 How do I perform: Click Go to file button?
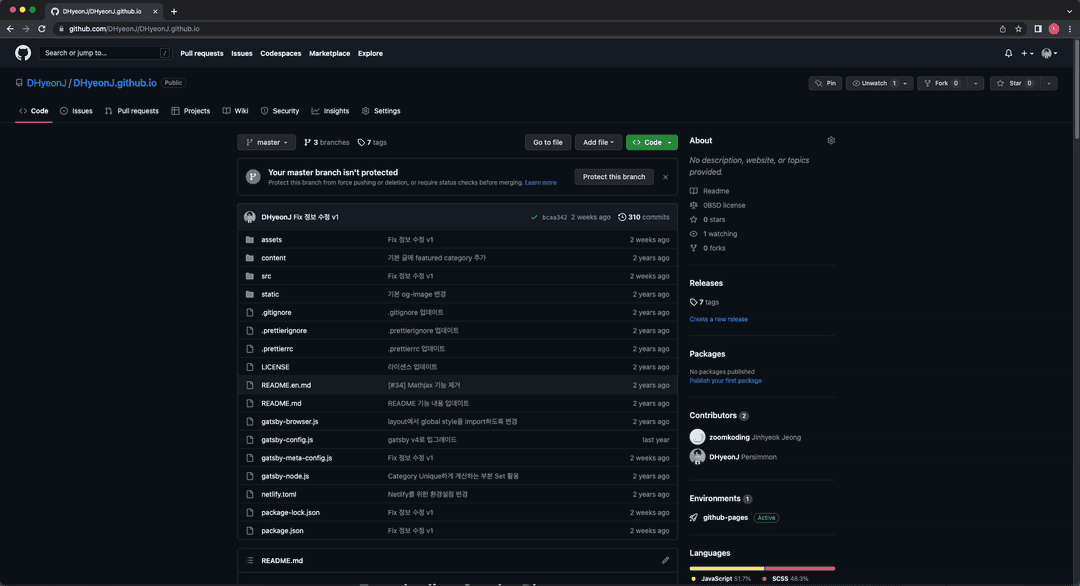pyautogui.click(x=548, y=143)
